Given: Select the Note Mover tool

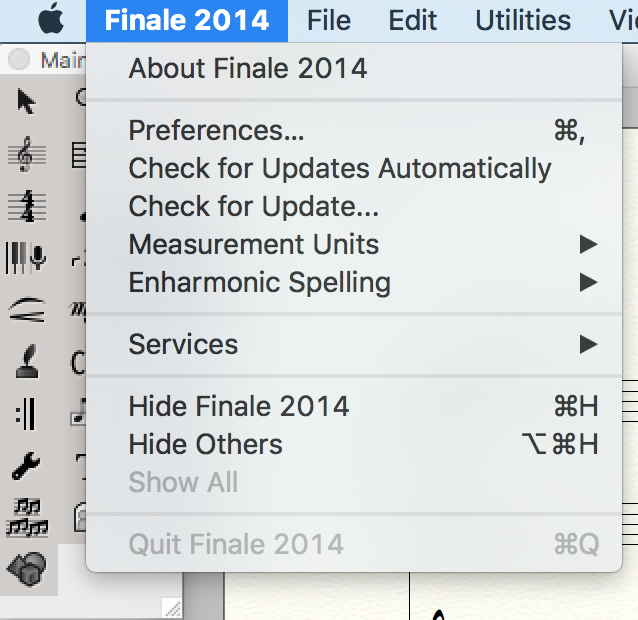Looking at the screenshot, I should coord(26,516).
